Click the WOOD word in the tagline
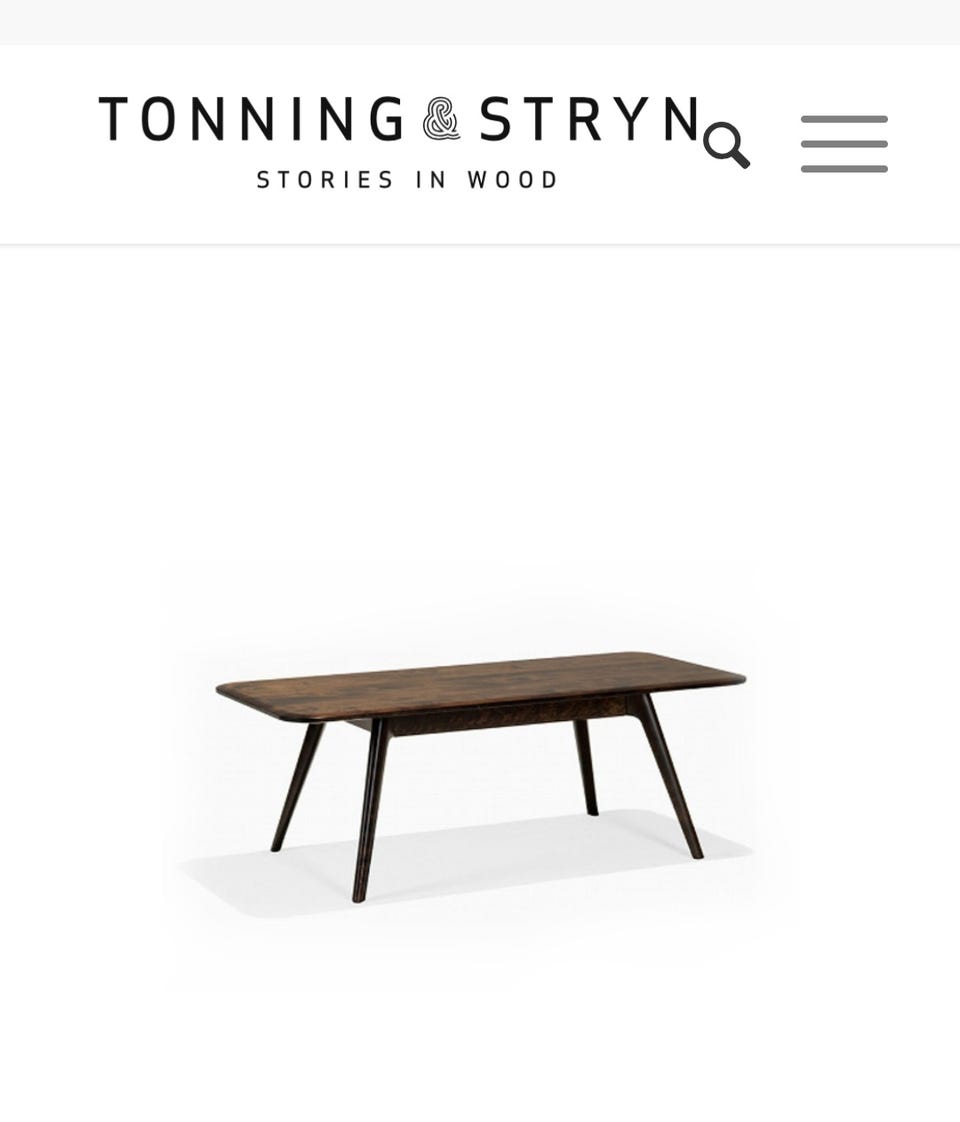The height and width of the screenshot is (1122, 960). (x=512, y=180)
